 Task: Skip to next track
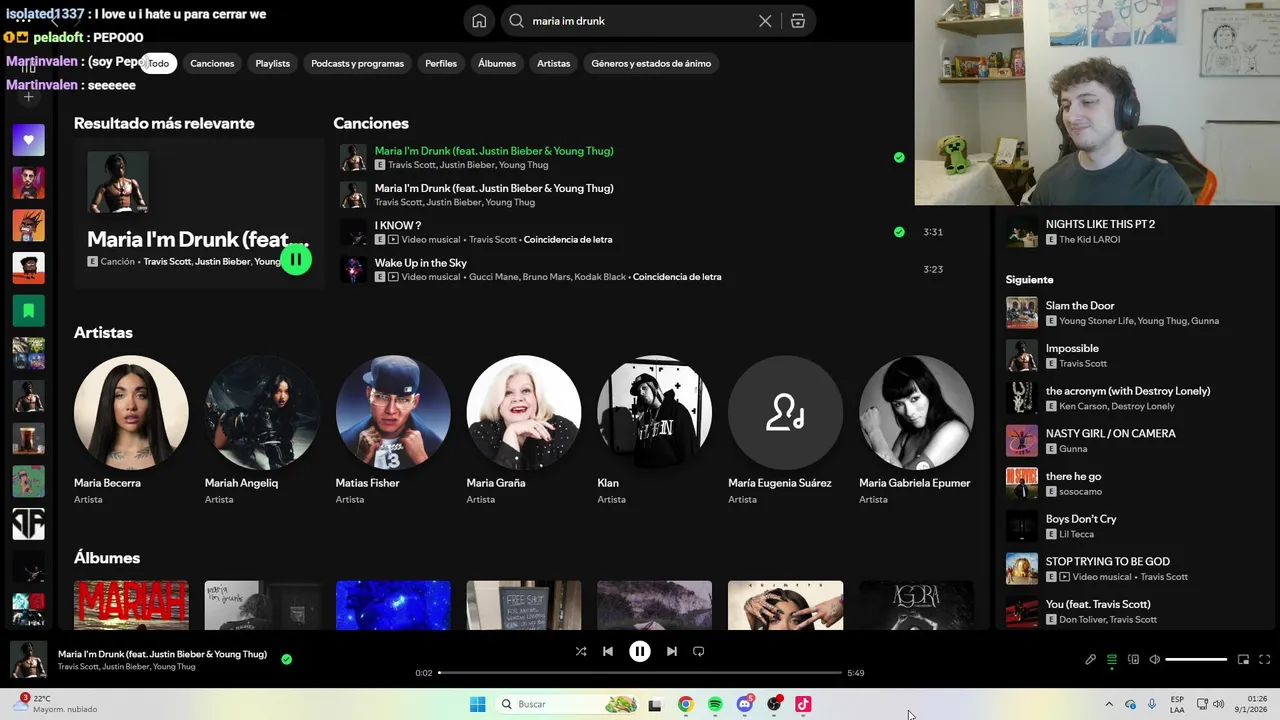point(672,651)
